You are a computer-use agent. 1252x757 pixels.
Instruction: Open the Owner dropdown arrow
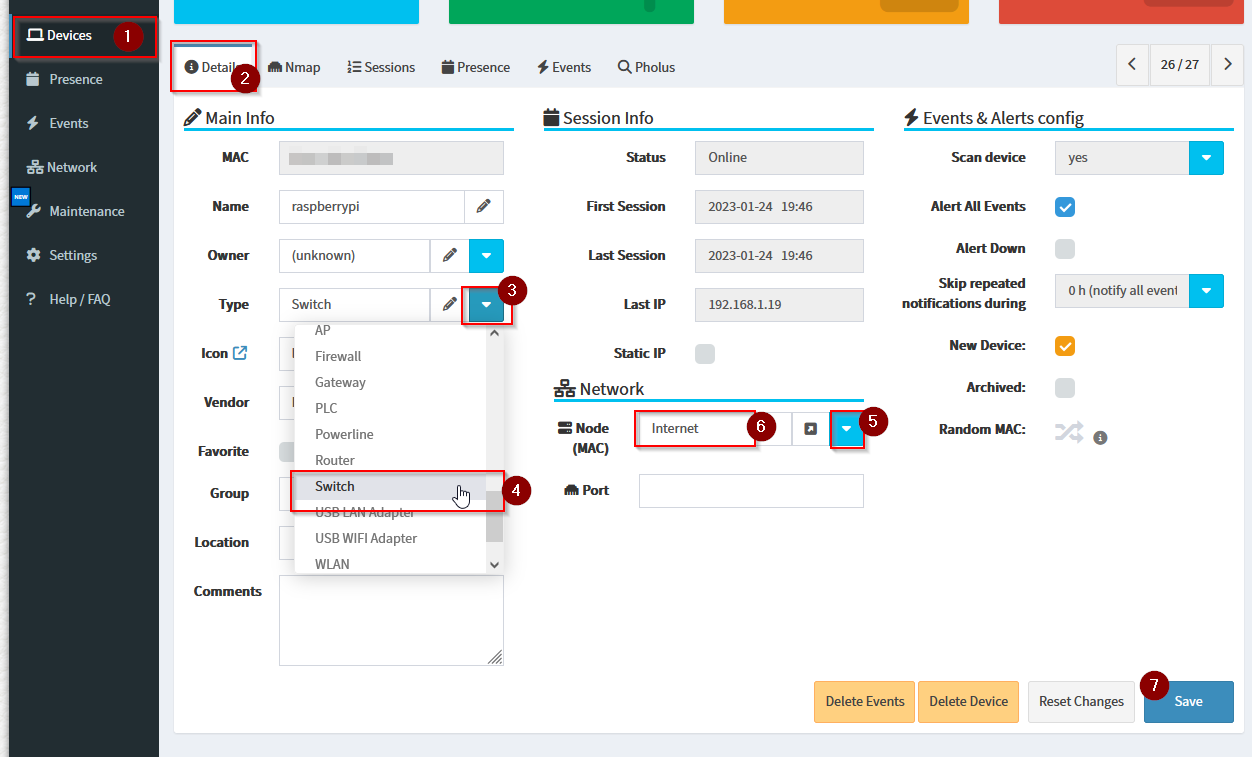(486, 256)
